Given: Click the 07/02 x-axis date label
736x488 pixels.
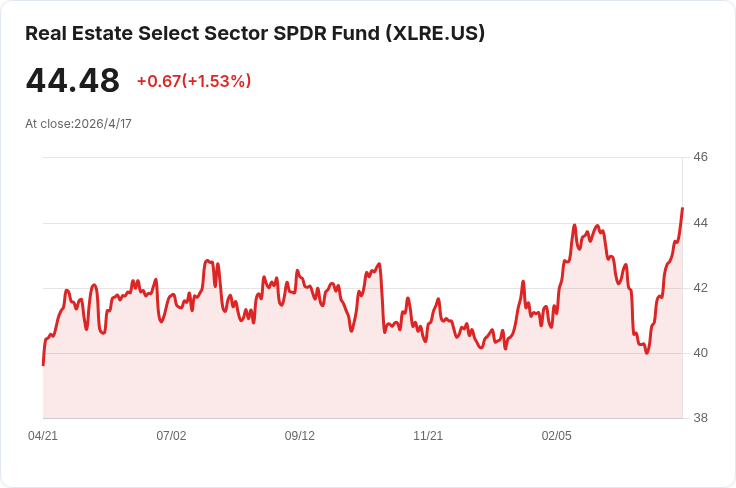Looking at the screenshot, I should pyautogui.click(x=171, y=436).
